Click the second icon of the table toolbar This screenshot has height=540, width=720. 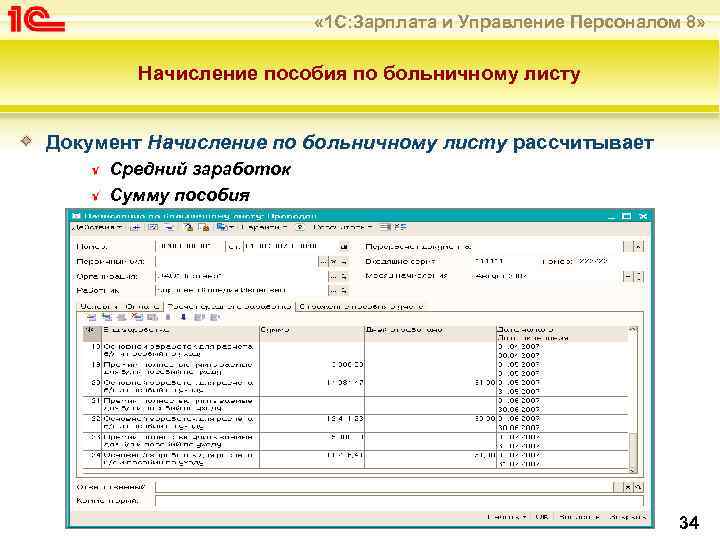[107, 317]
